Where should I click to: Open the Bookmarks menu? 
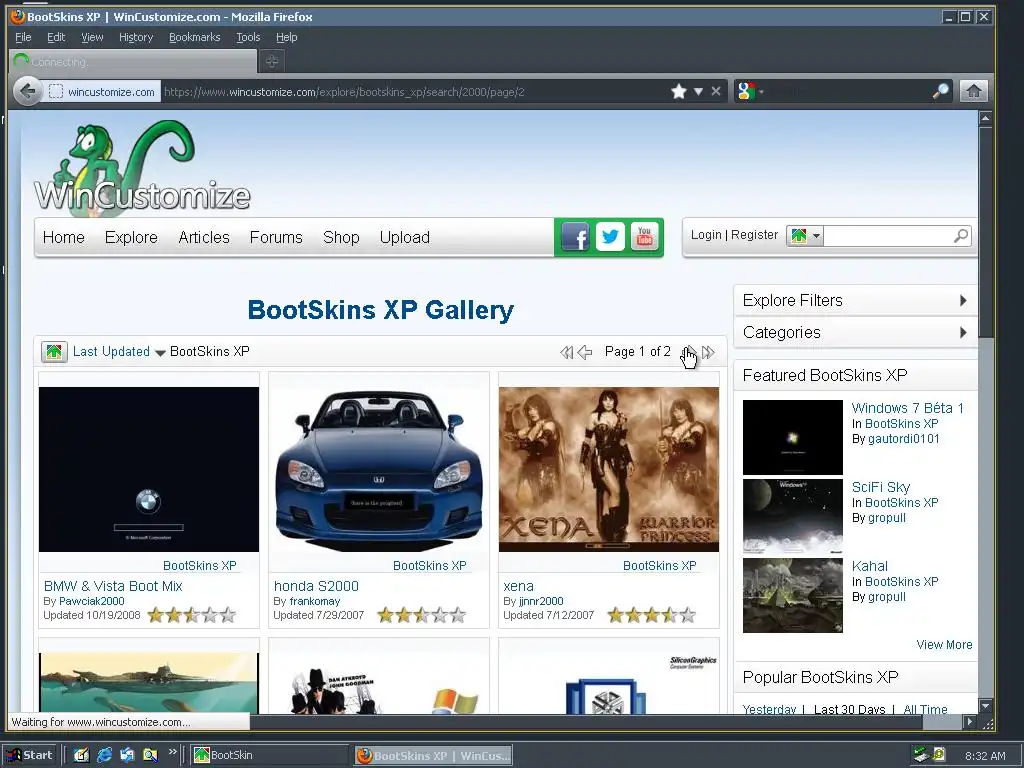195,37
